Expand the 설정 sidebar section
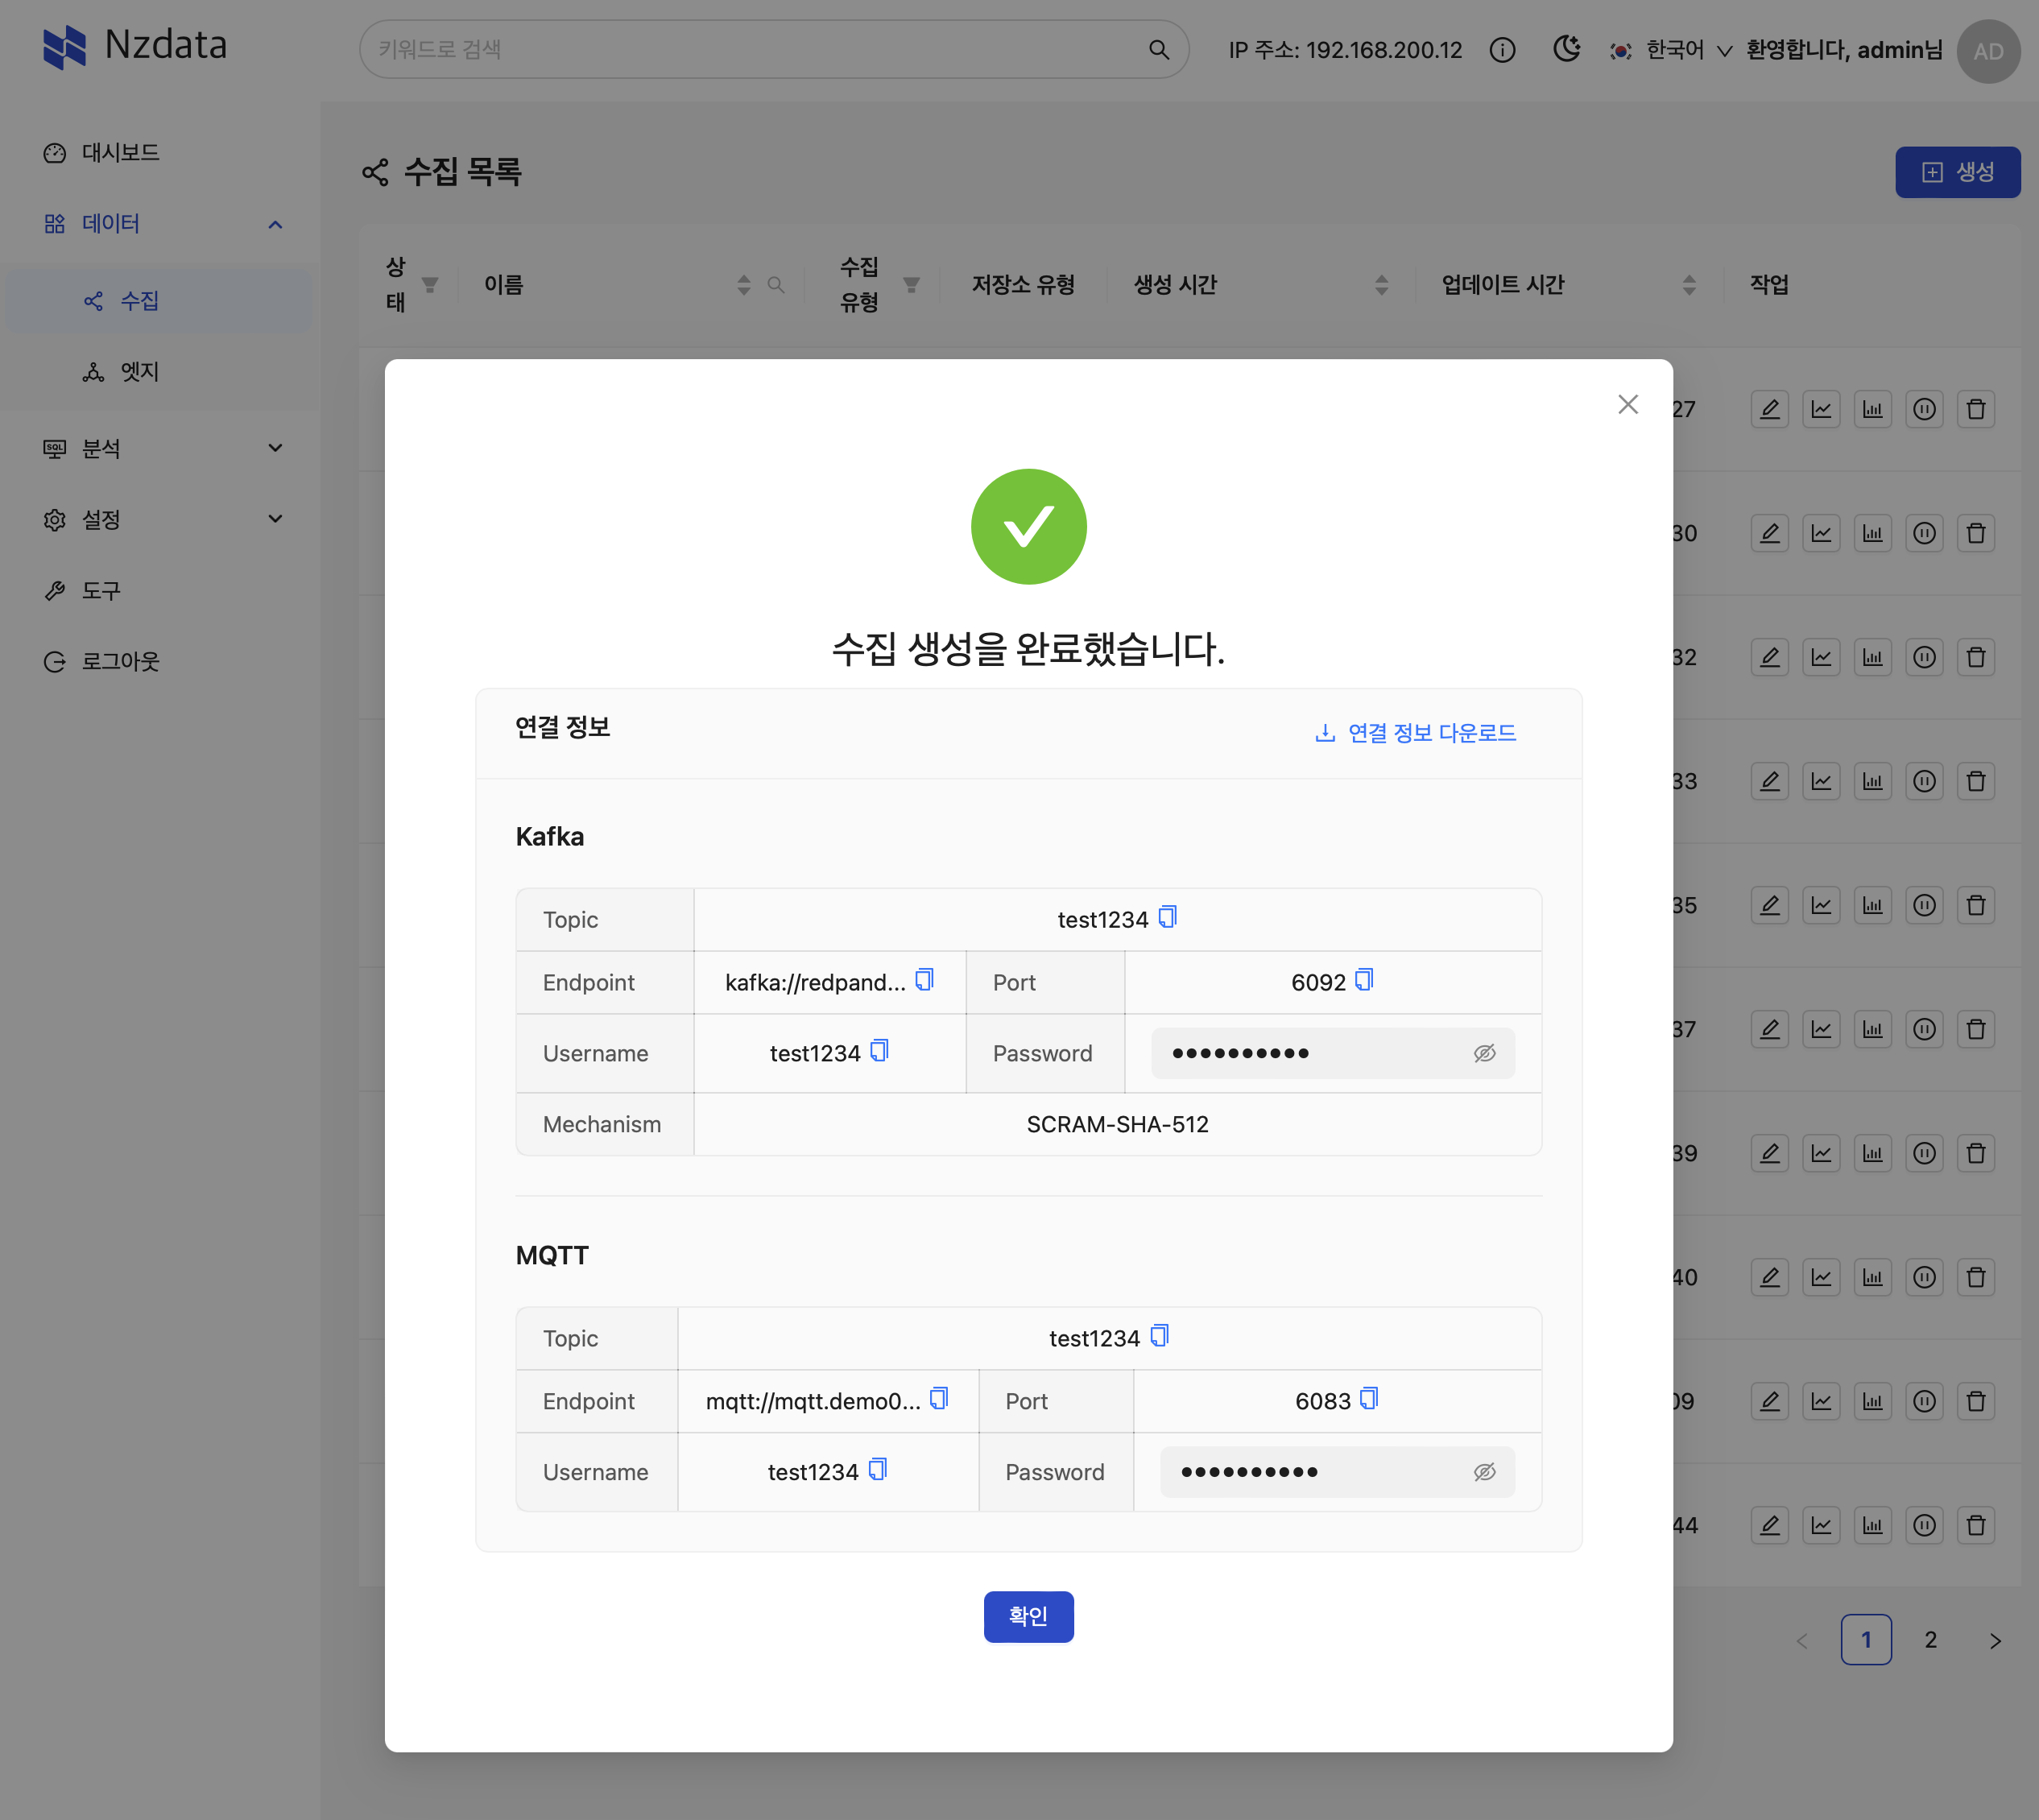The height and width of the screenshot is (1820, 2039). click(x=160, y=519)
